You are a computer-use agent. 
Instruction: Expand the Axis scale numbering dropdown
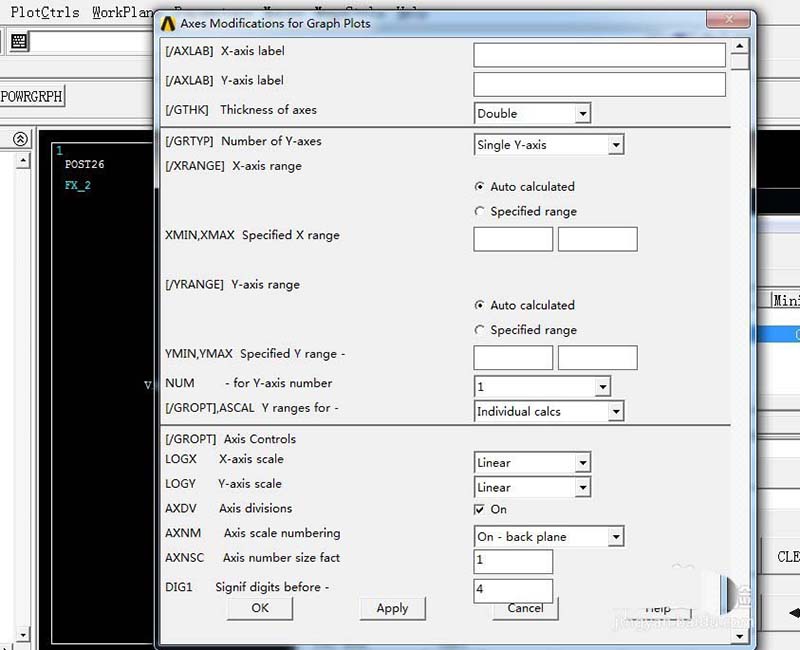pos(616,537)
